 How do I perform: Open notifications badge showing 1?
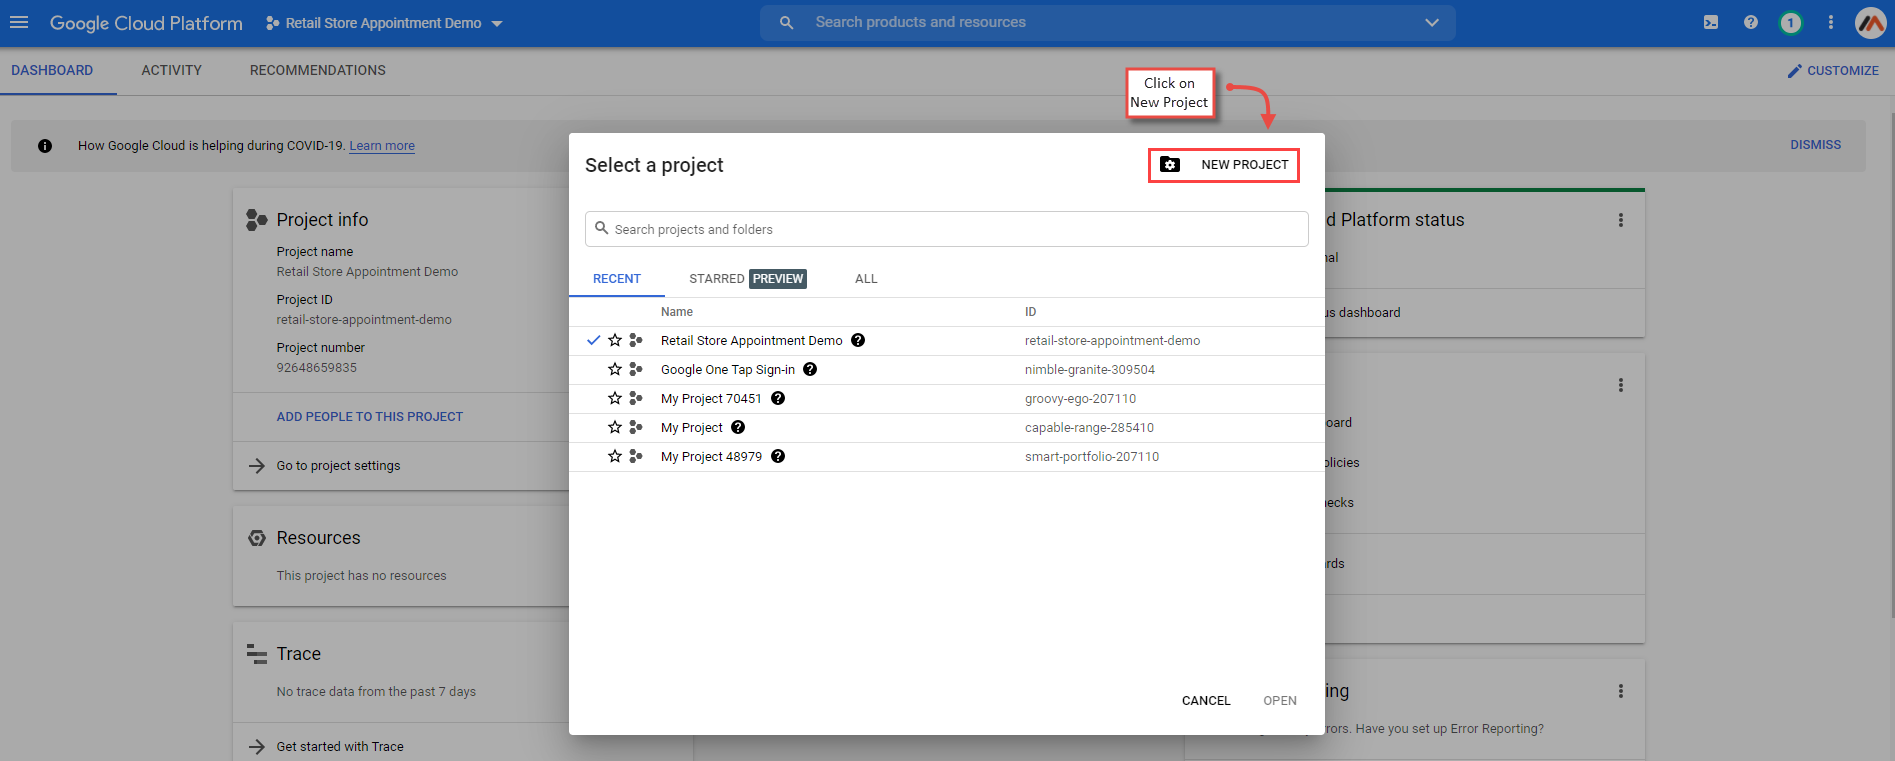[1791, 22]
